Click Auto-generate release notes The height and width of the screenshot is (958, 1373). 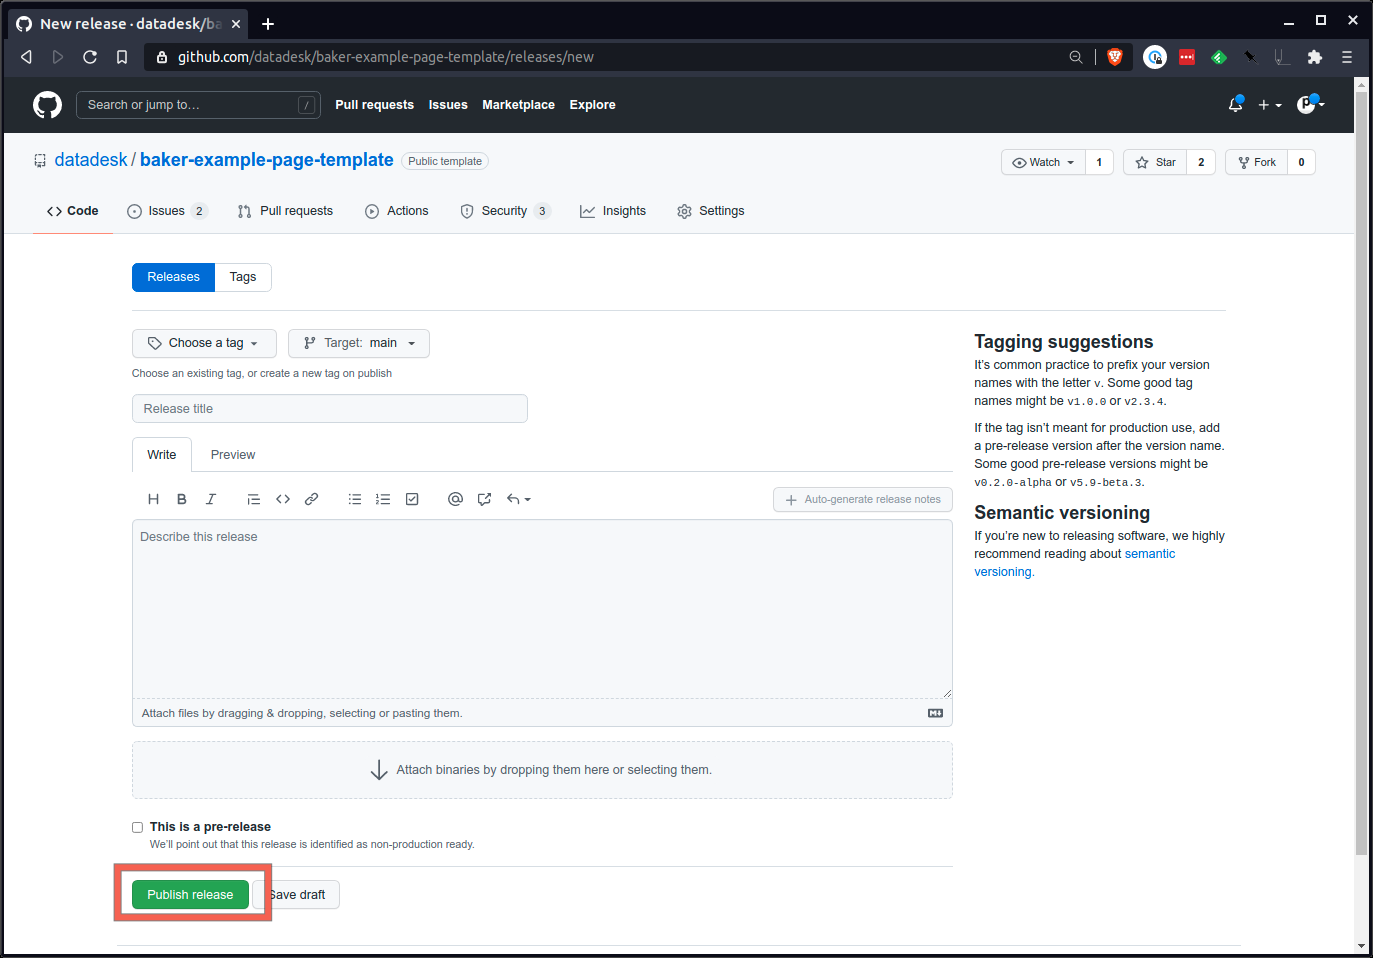[x=862, y=499]
